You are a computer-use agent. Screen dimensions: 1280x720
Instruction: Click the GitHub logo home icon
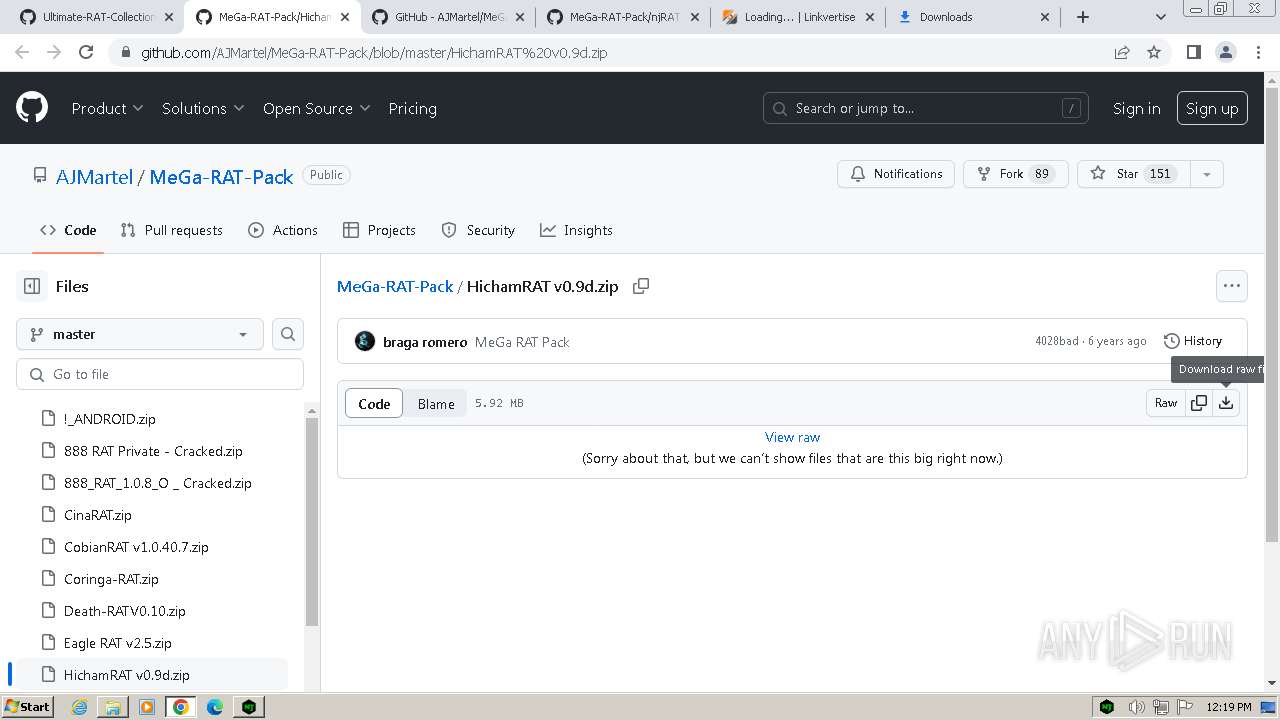coord(32,108)
